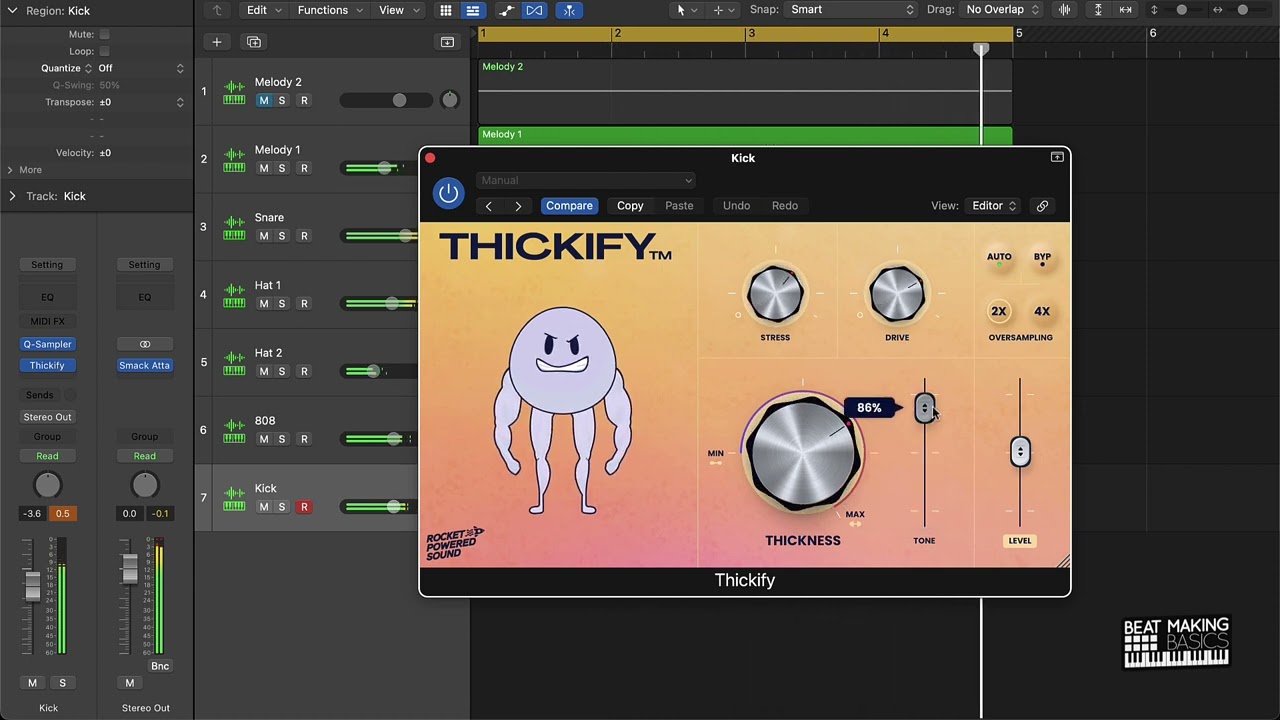The width and height of the screenshot is (1280, 720).
Task: Click the TONE slider handle
Action: pyautogui.click(x=924, y=408)
